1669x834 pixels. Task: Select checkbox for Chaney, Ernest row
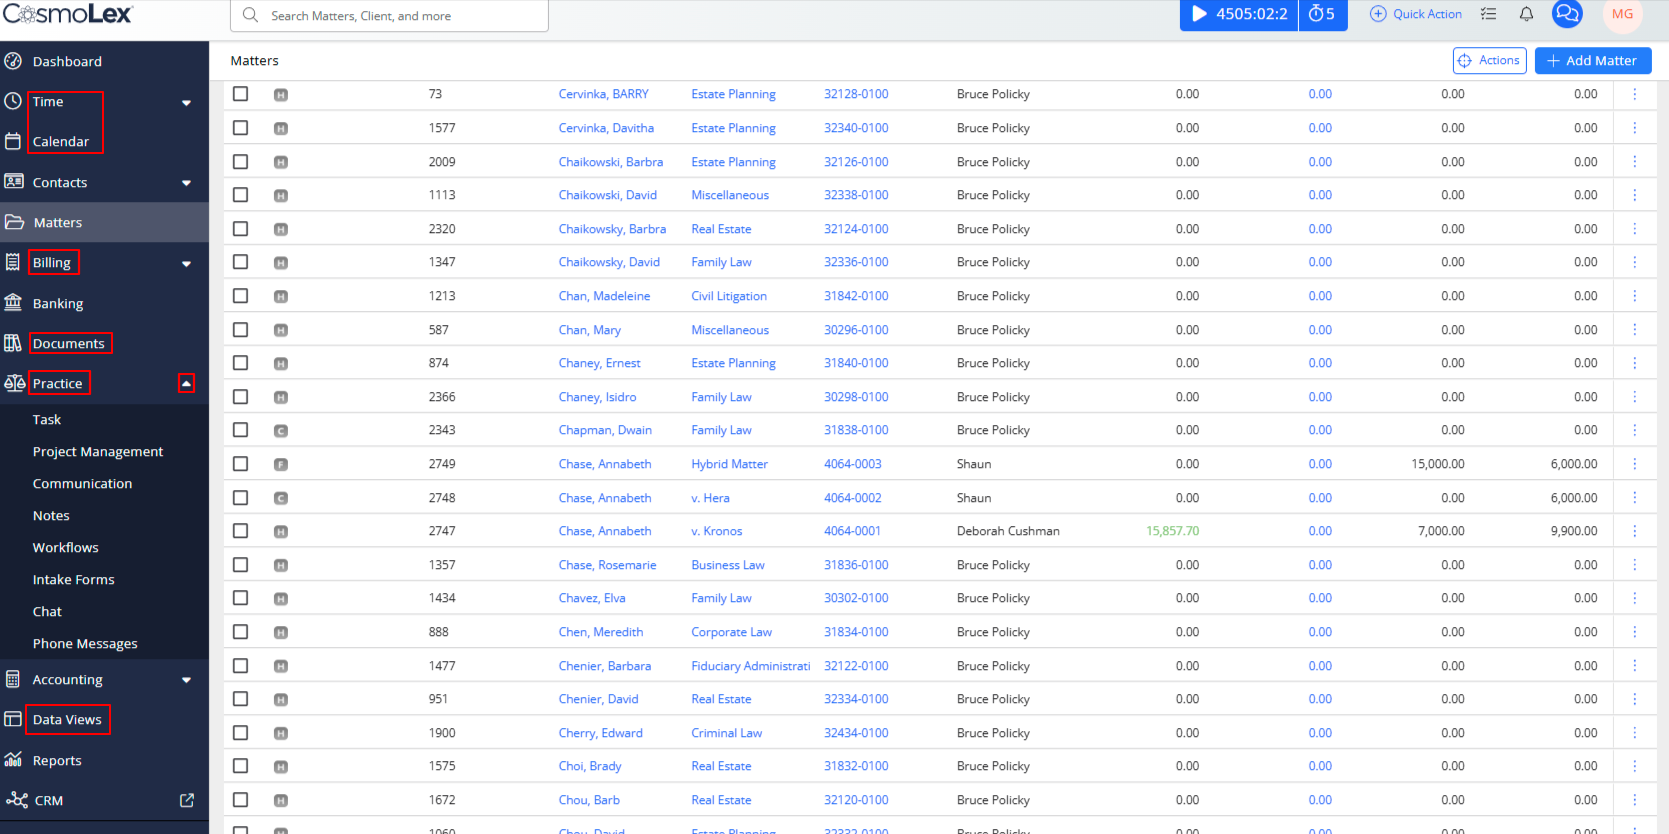coord(240,362)
